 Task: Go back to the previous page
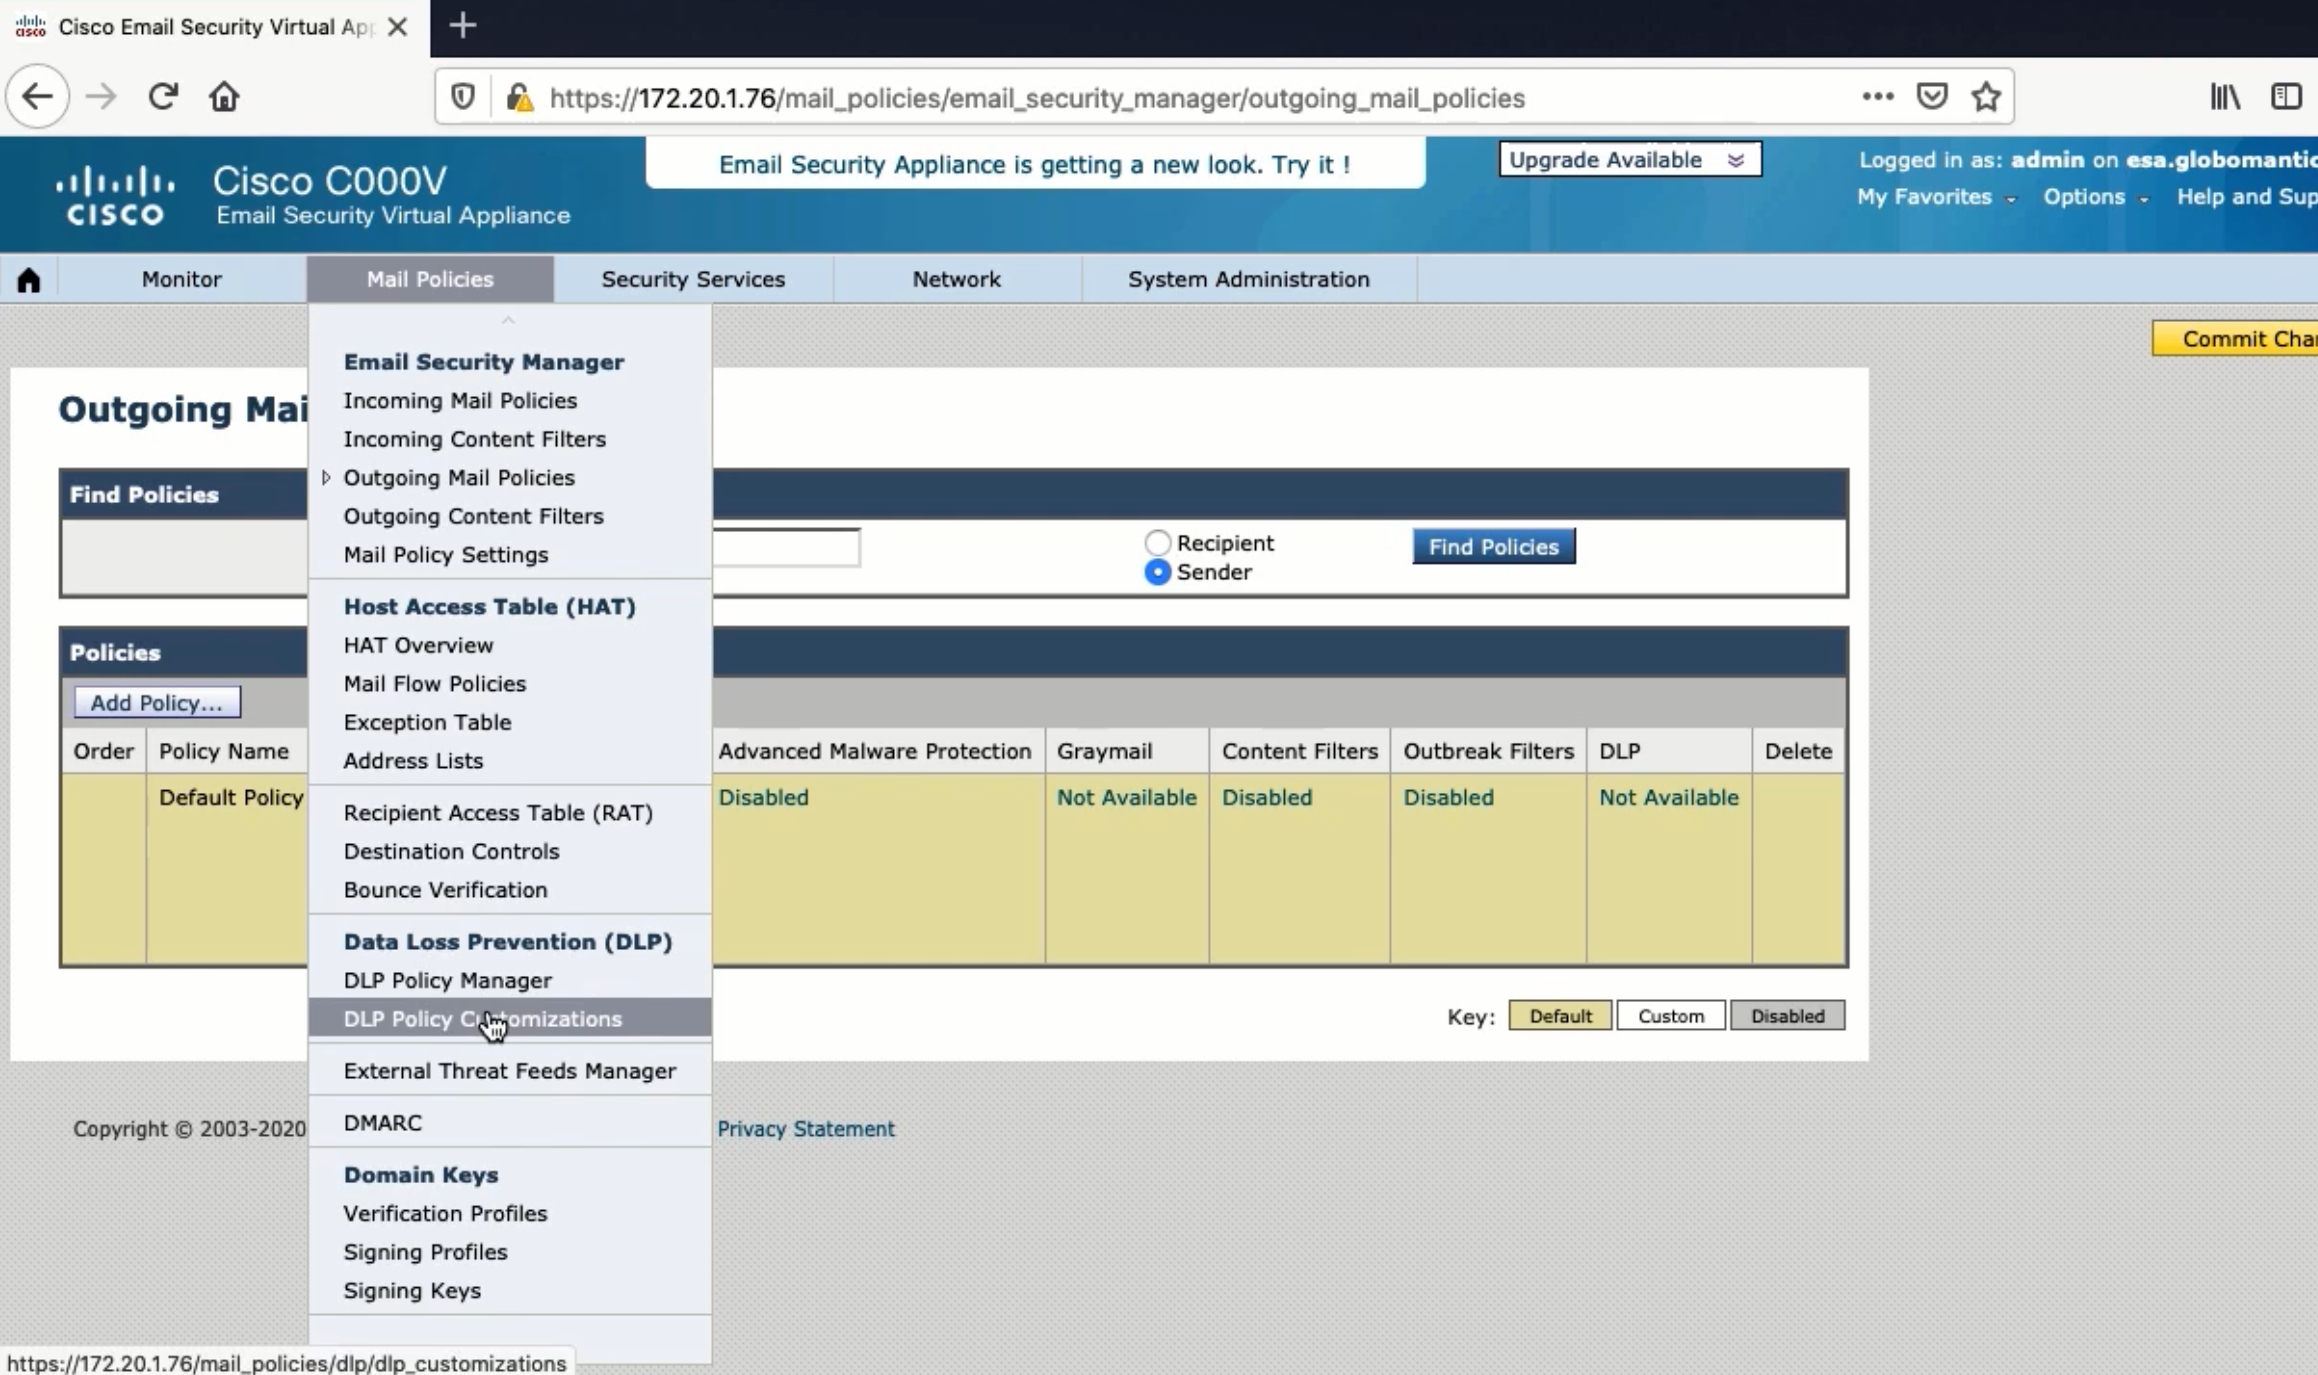point(37,97)
